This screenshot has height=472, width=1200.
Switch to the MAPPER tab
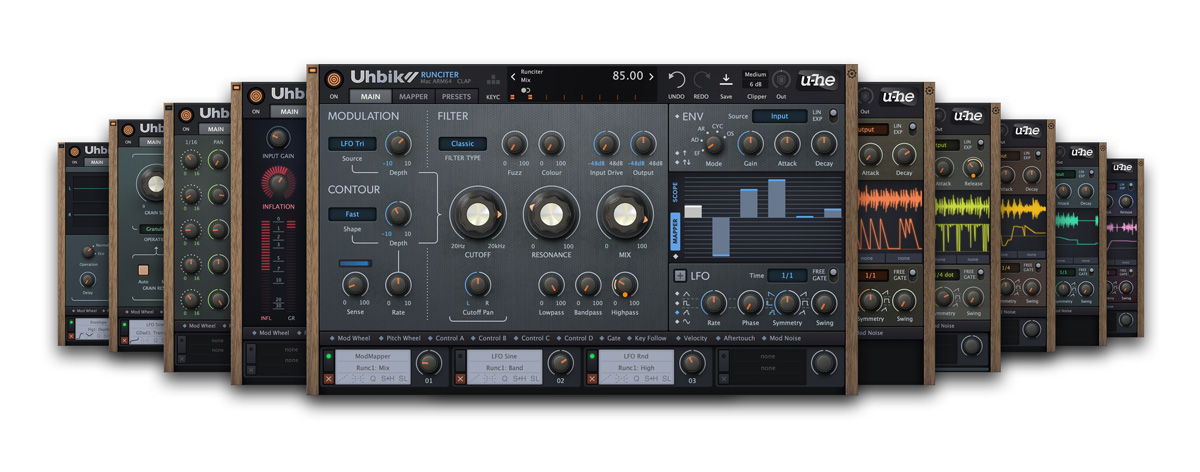click(413, 97)
